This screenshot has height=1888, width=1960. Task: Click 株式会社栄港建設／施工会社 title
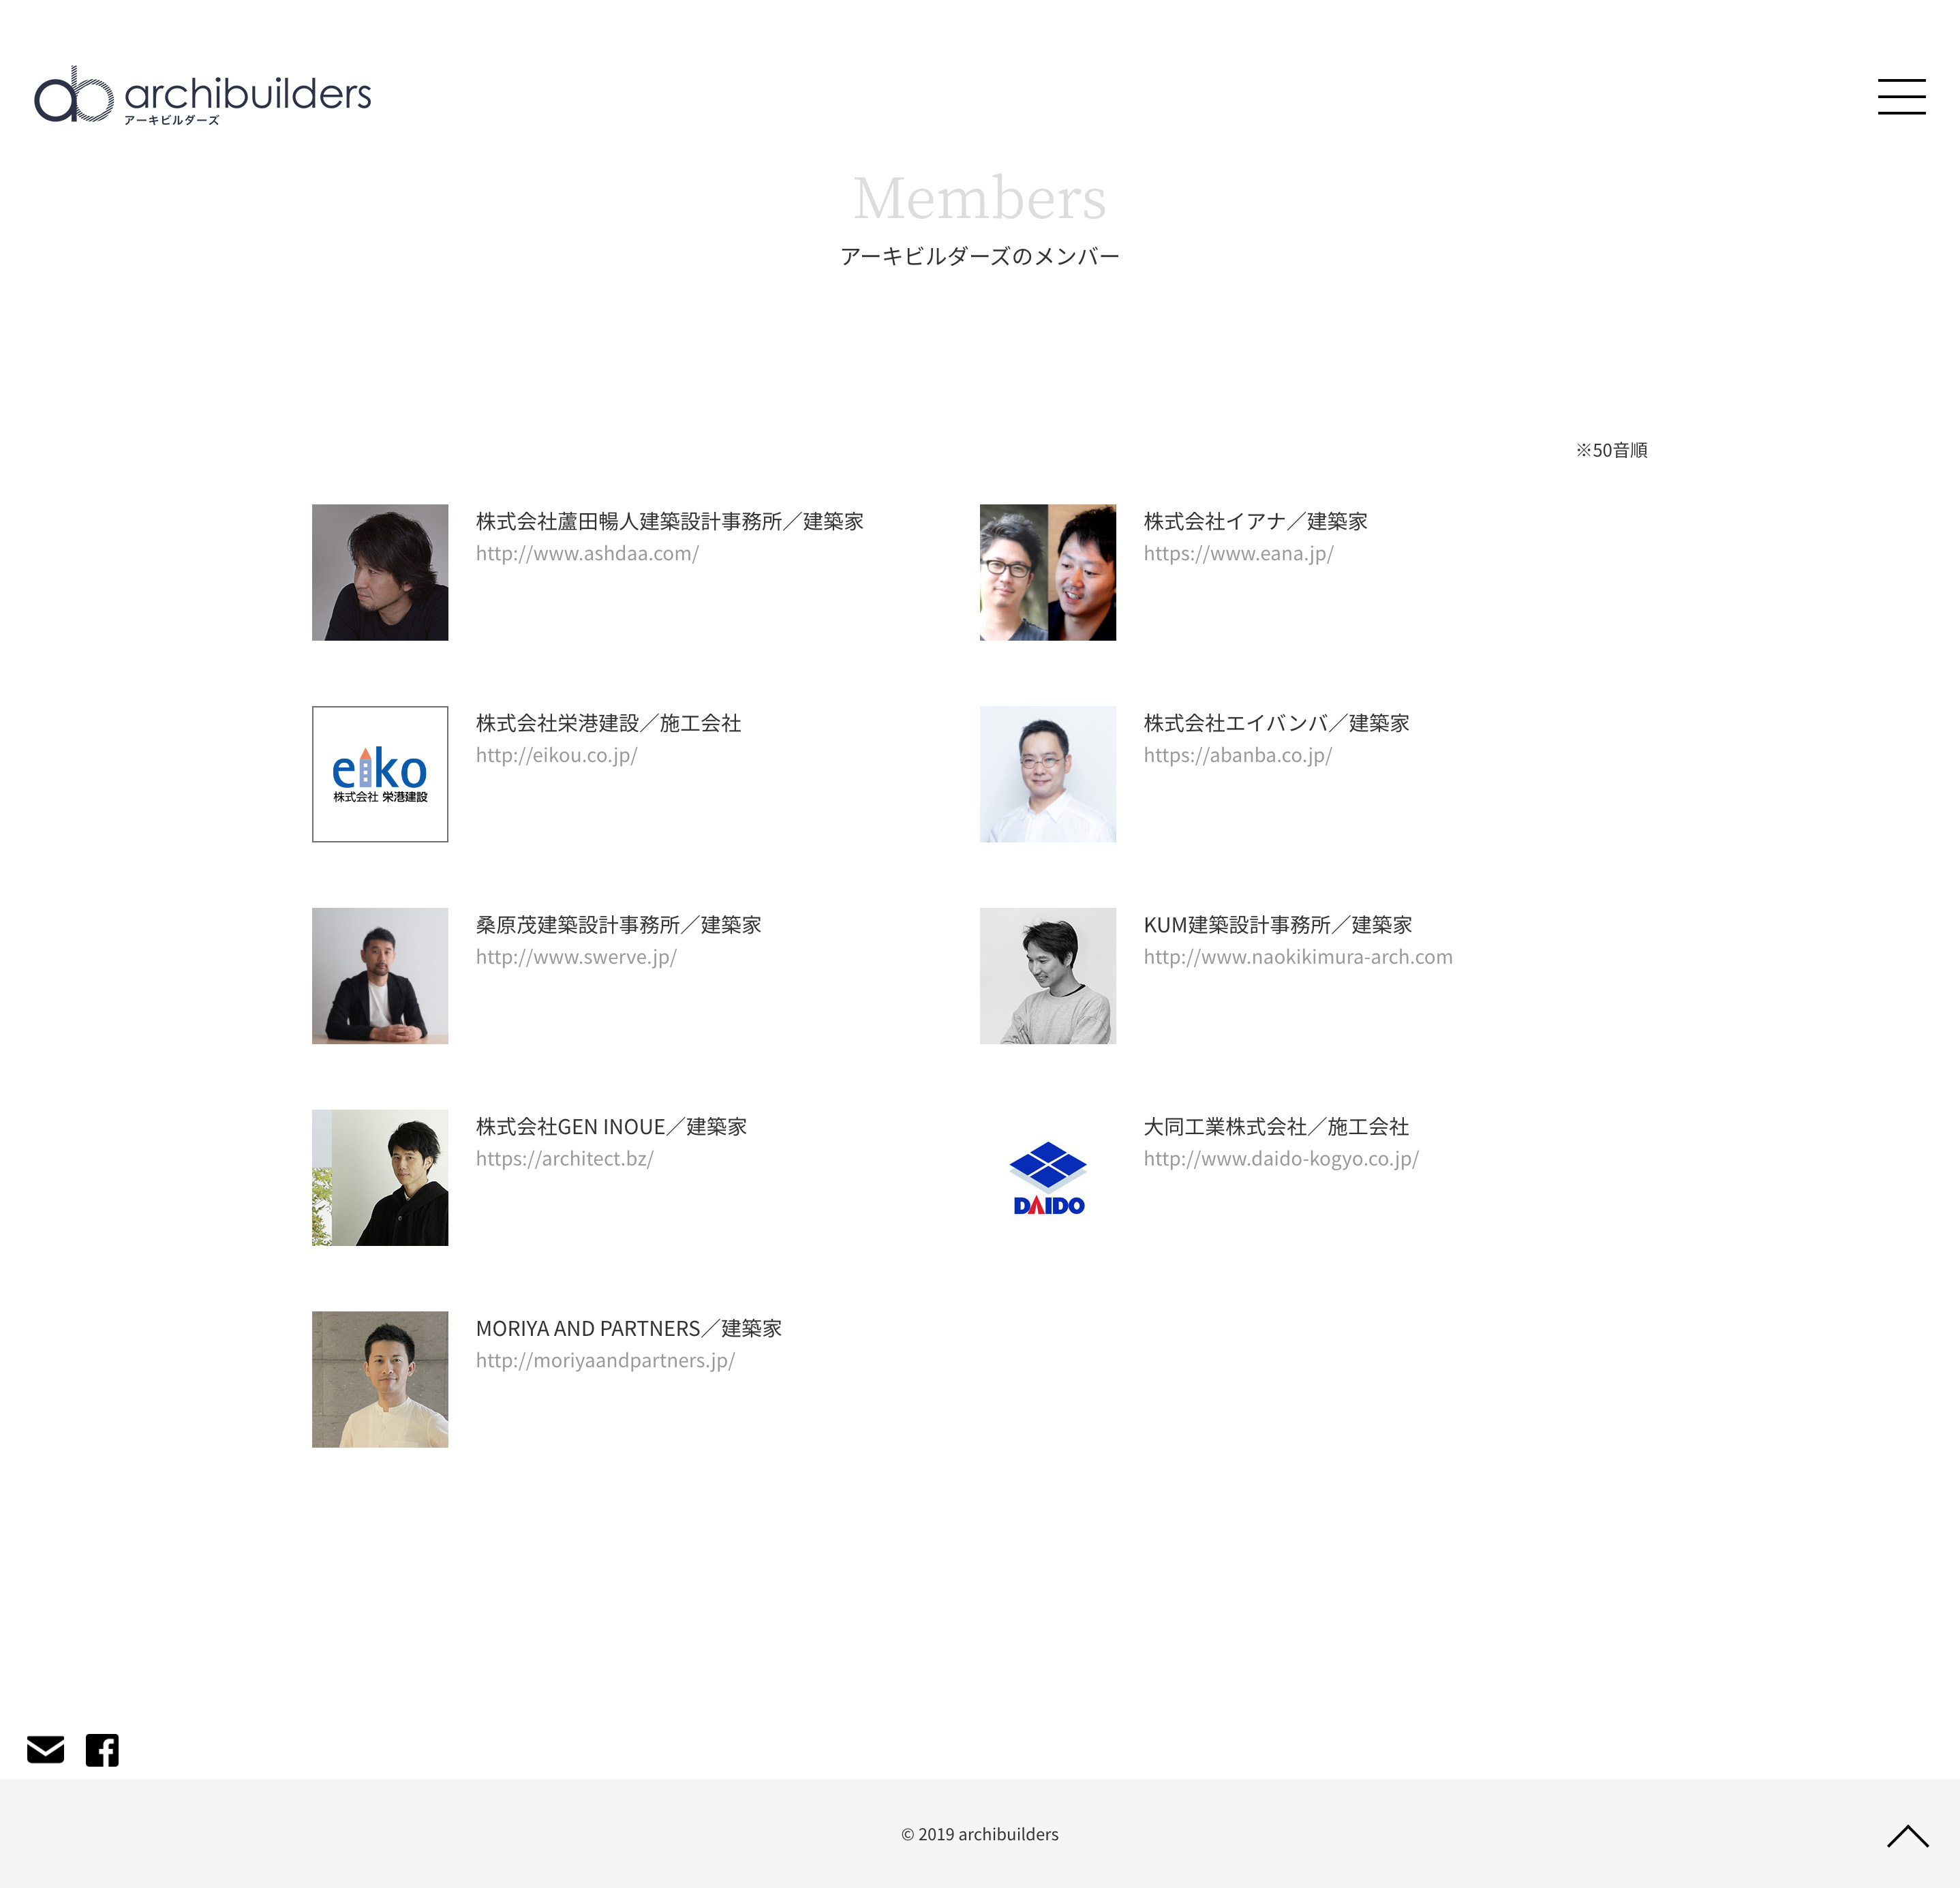click(x=608, y=723)
